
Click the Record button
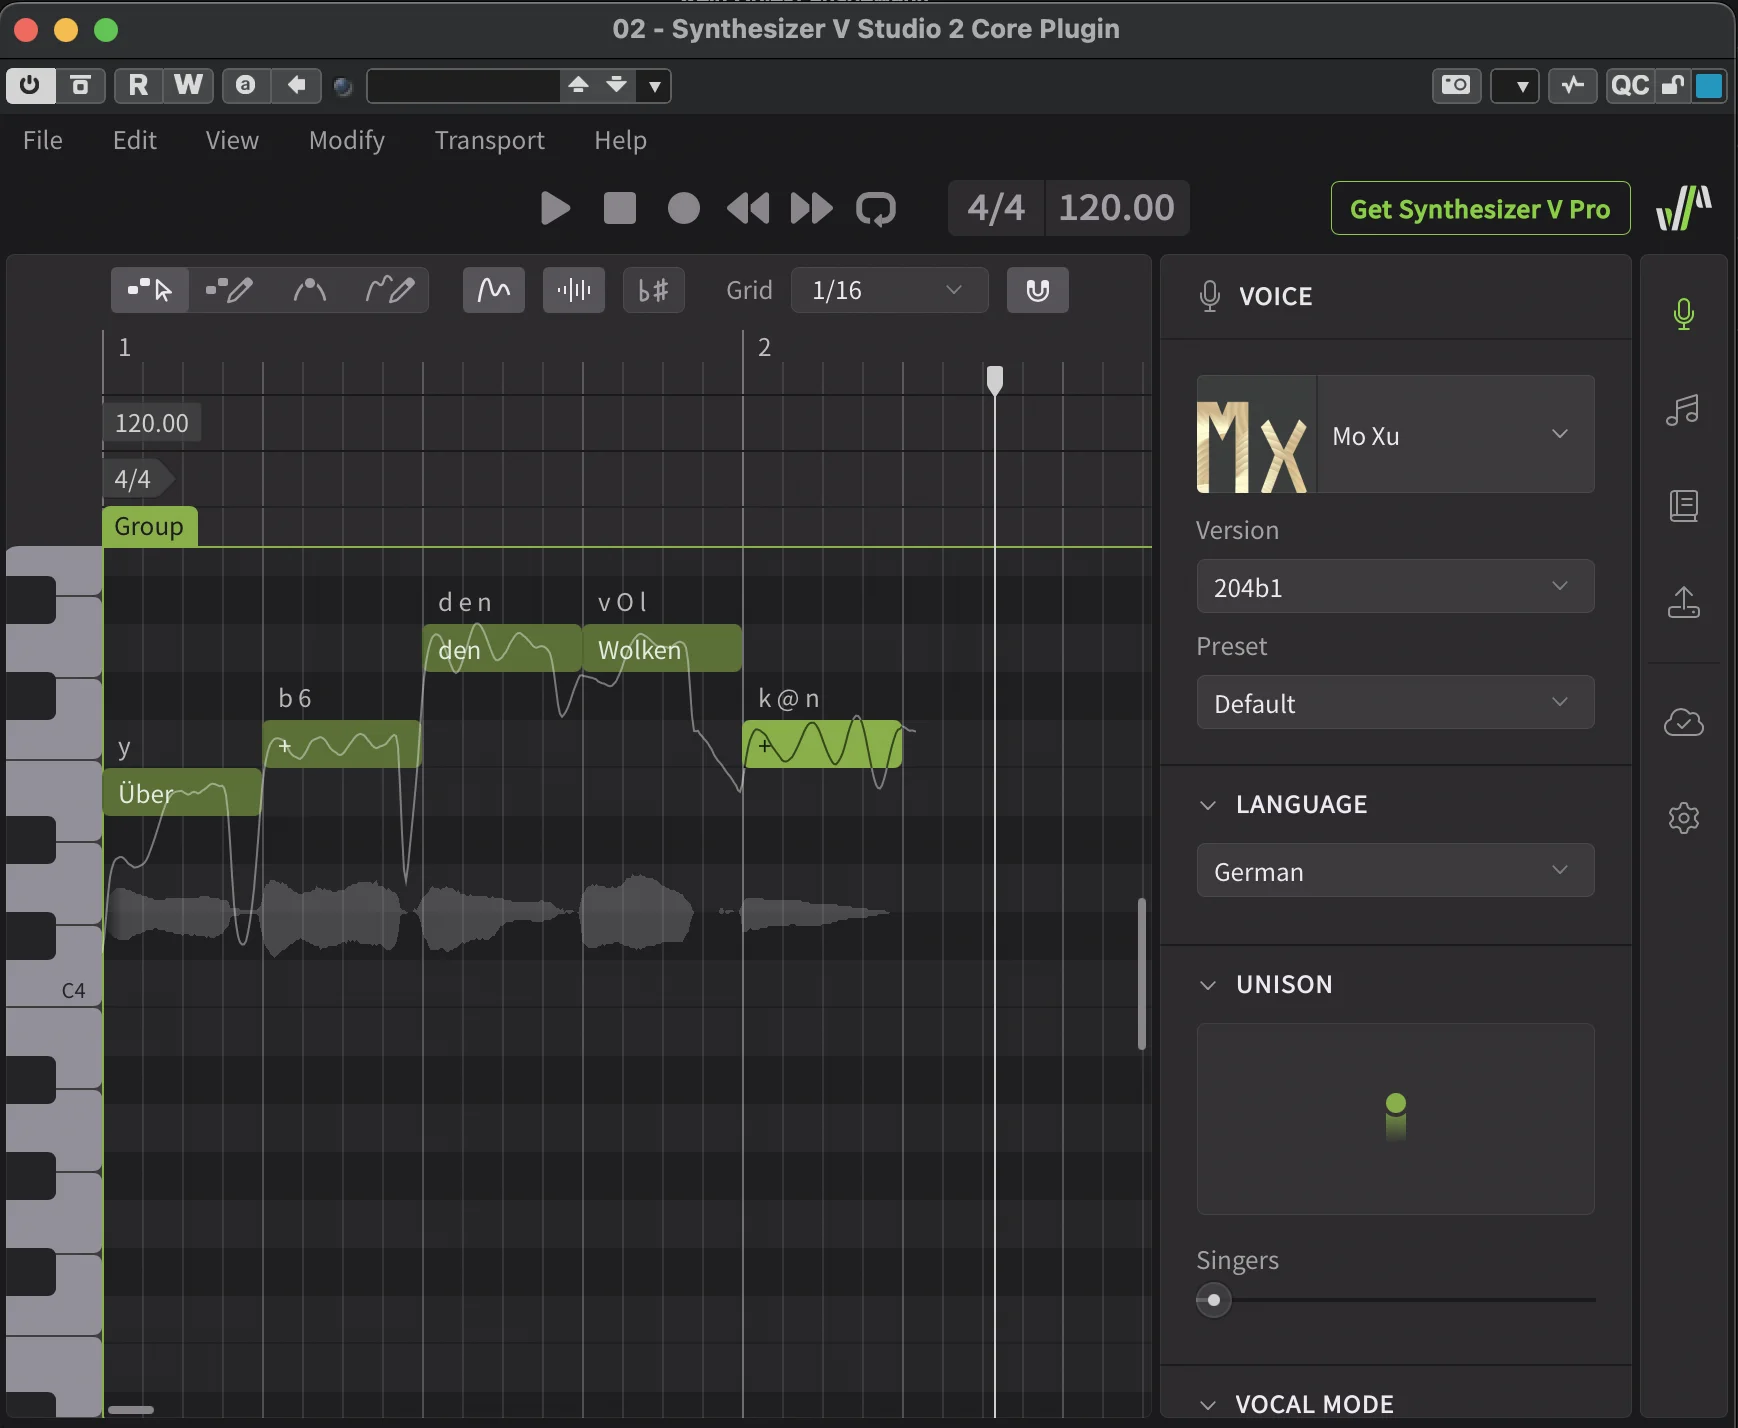pos(684,208)
